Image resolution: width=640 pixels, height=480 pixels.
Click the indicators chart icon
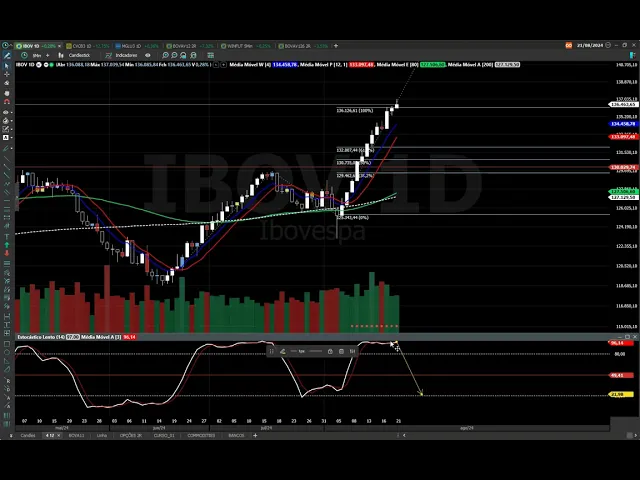109,55
